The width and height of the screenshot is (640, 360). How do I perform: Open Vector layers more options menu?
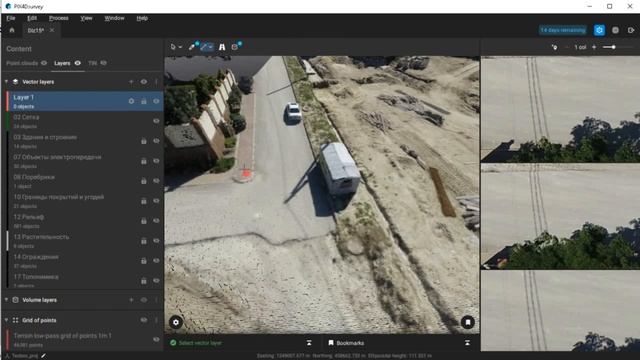click(x=156, y=82)
